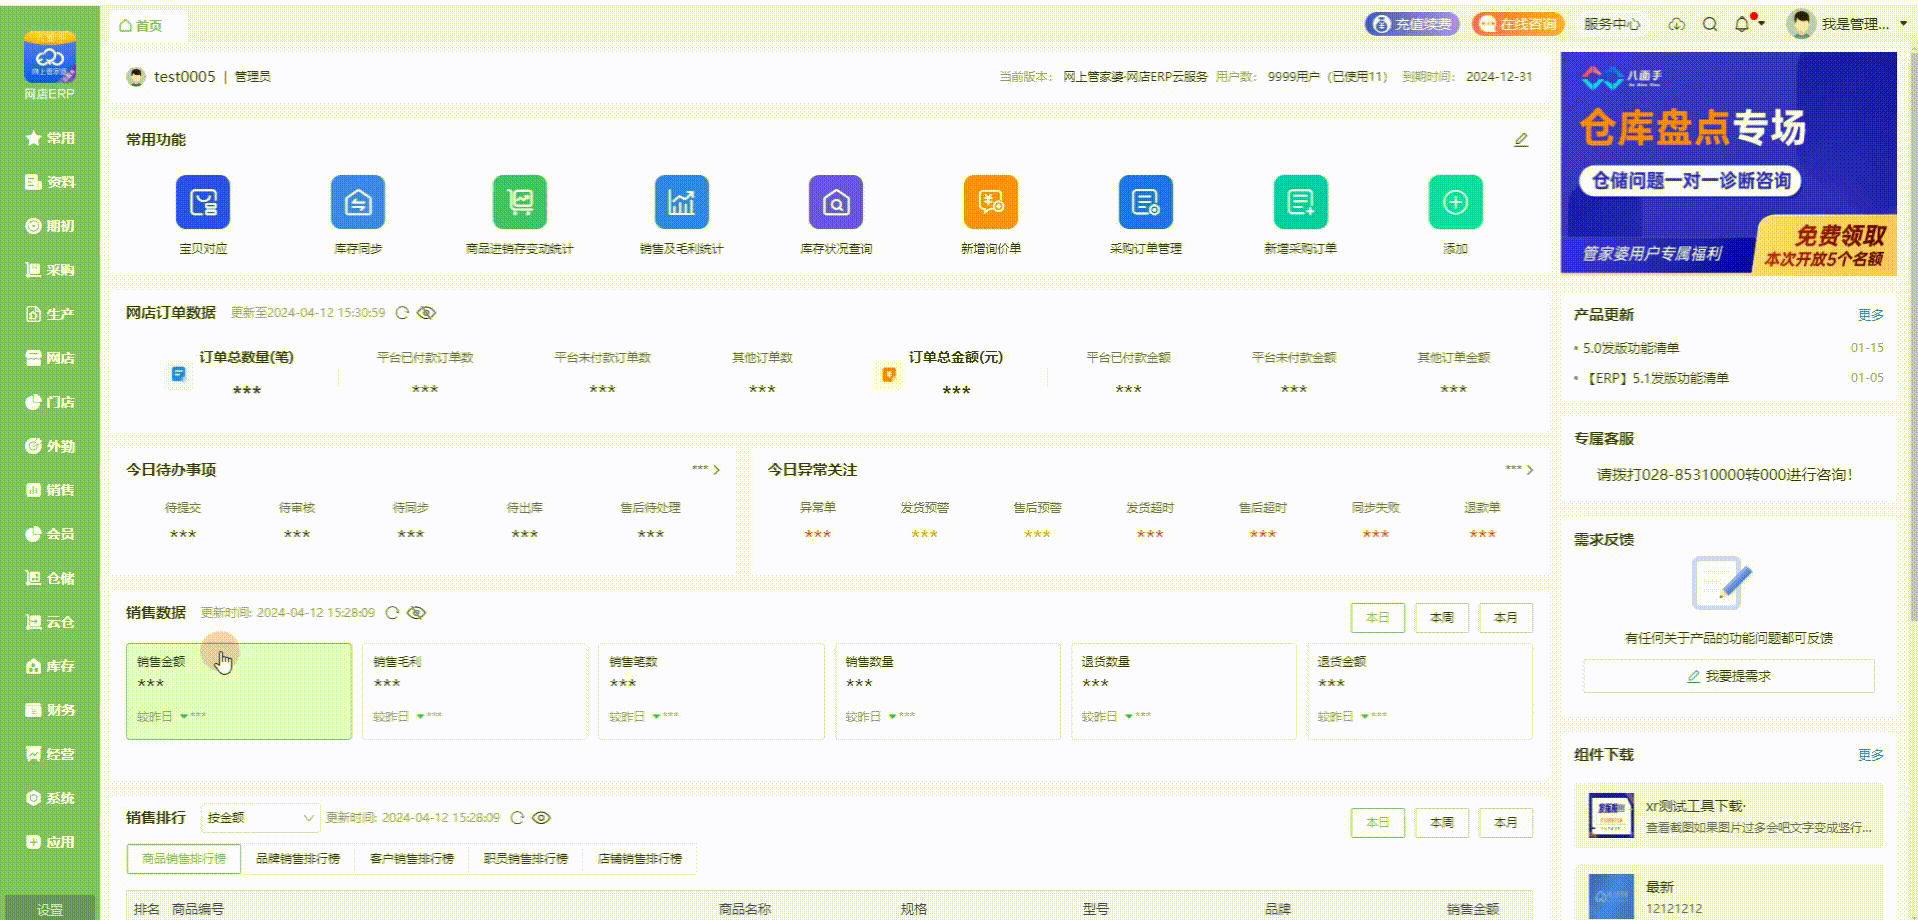Open the 期初 sidebar menu
The image size is (1918, 920).
(x=50, y=226)
